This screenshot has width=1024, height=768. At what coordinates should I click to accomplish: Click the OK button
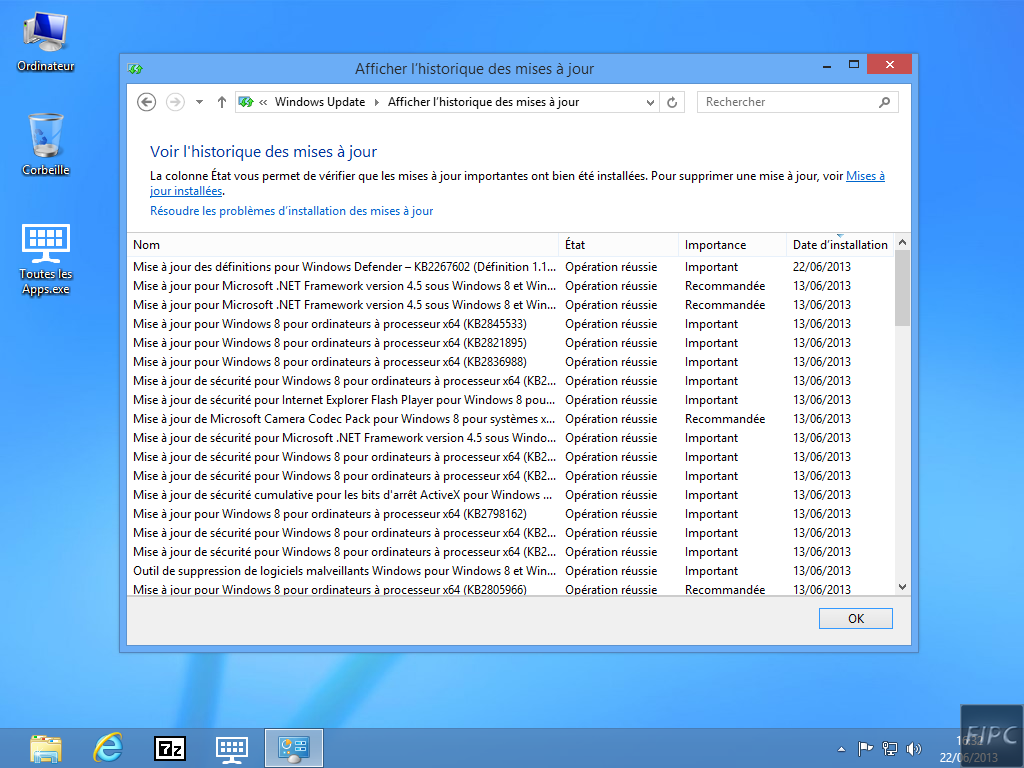[855, 619]
